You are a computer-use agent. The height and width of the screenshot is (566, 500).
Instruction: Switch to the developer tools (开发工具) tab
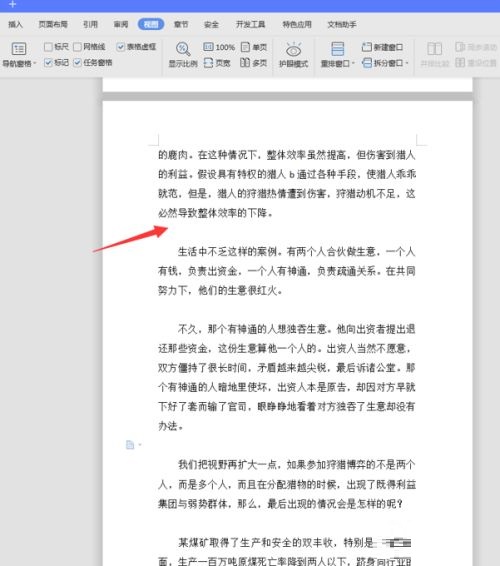(x=251, y=24)
